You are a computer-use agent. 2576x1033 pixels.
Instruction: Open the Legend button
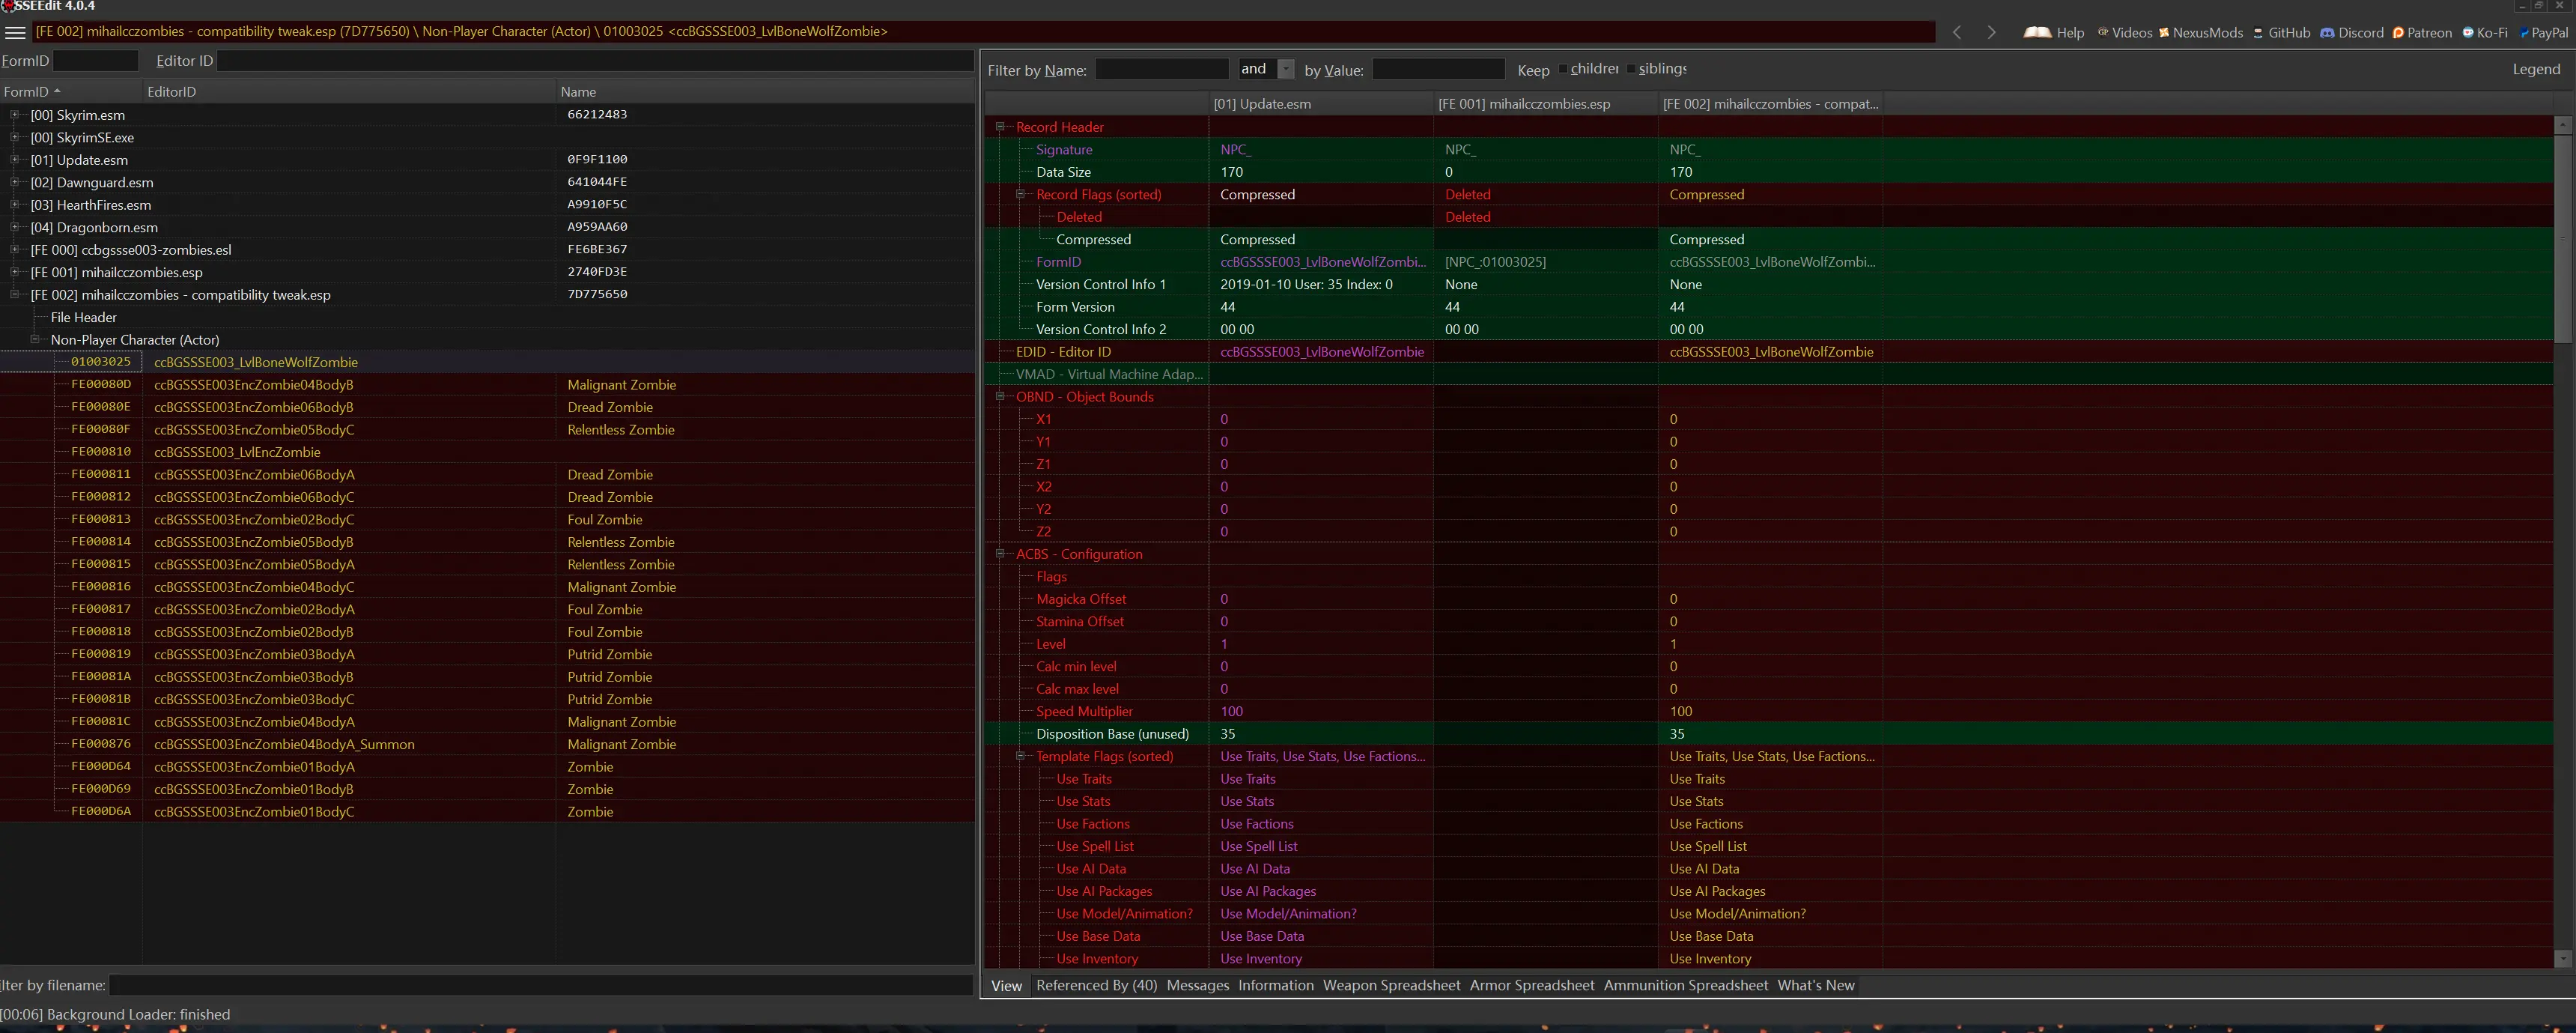(2536, 69)
